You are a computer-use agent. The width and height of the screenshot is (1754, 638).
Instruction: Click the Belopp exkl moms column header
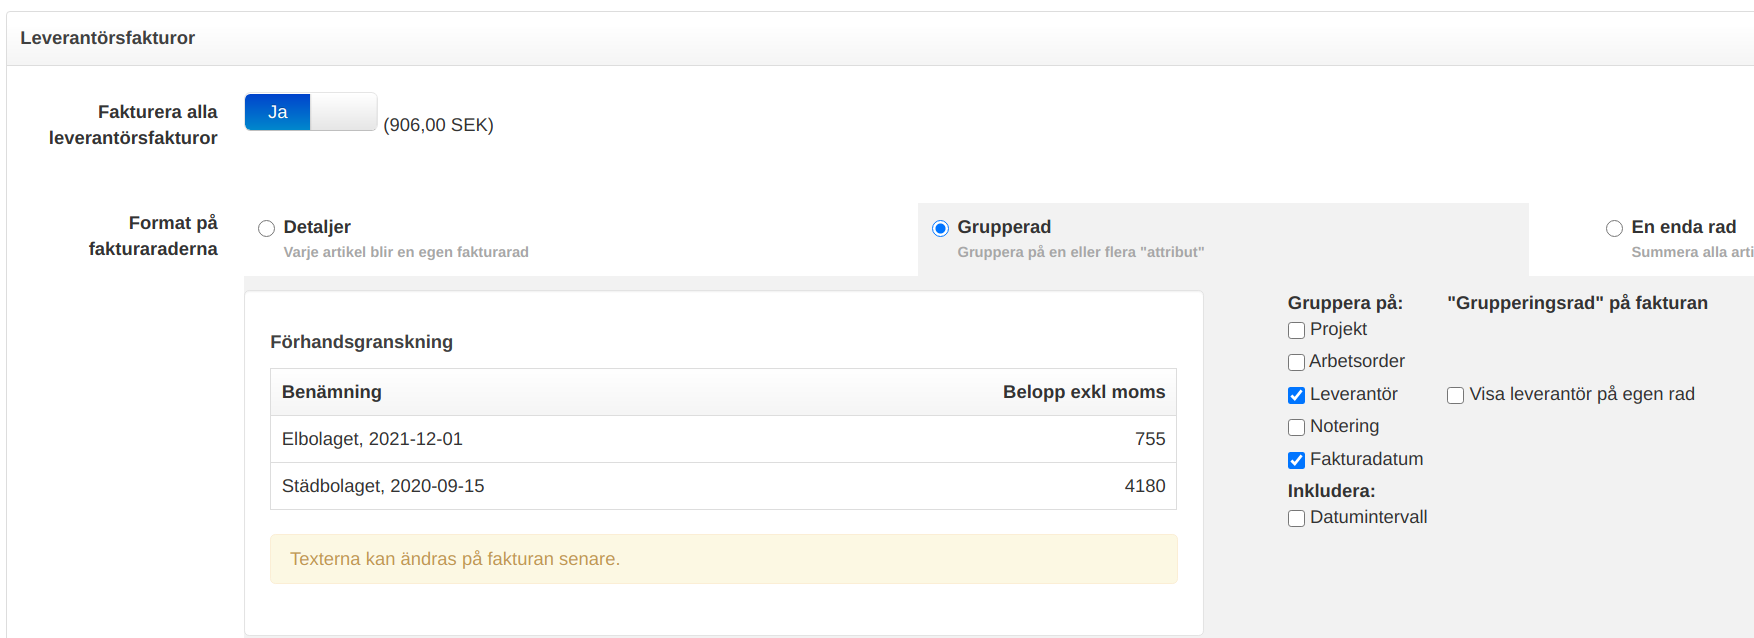coord(1083,392)
